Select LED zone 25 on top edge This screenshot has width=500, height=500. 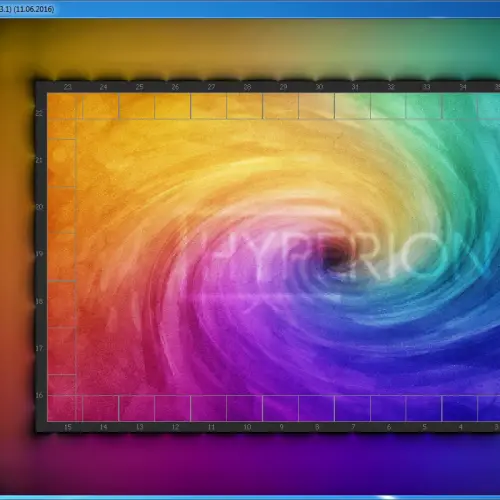[x=137, y=106]
